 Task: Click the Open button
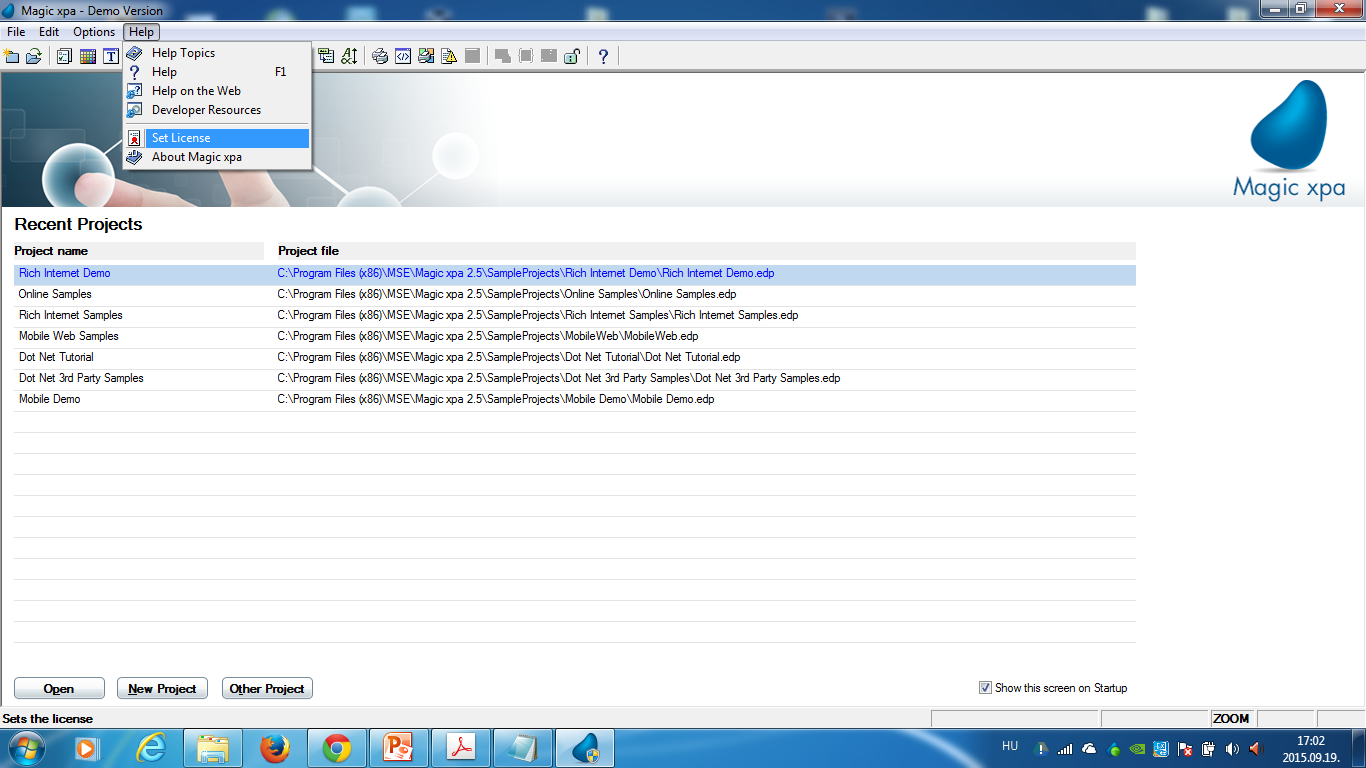(59, 688)
